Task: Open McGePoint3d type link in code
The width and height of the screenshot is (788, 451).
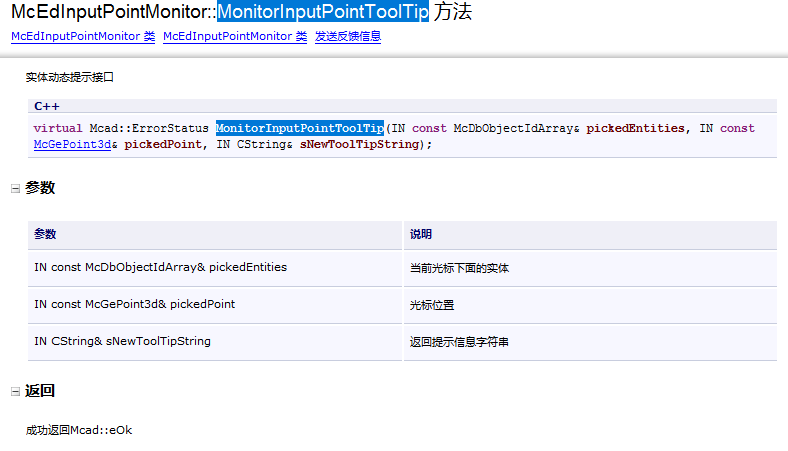Action: (x=72, y=144)
